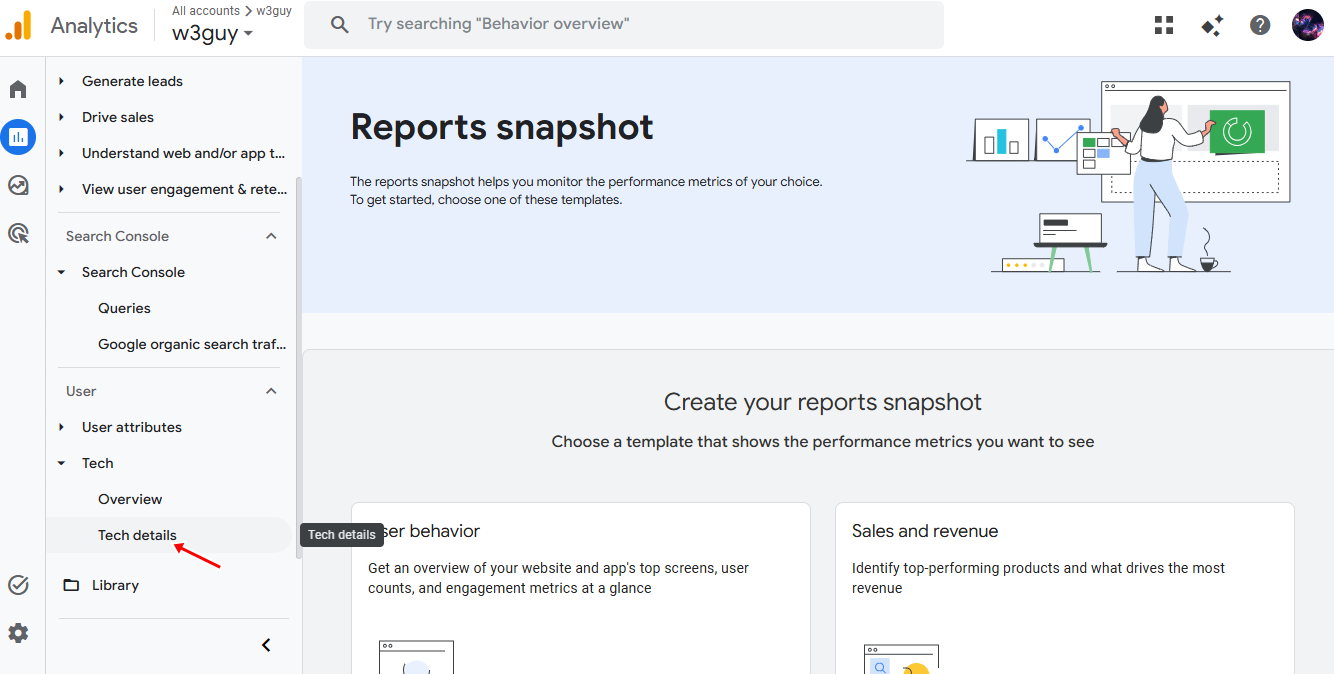The width and height of the screenshot is (1334, 674).
Task: Open the Reports section icon
Action: coord(18,137)
